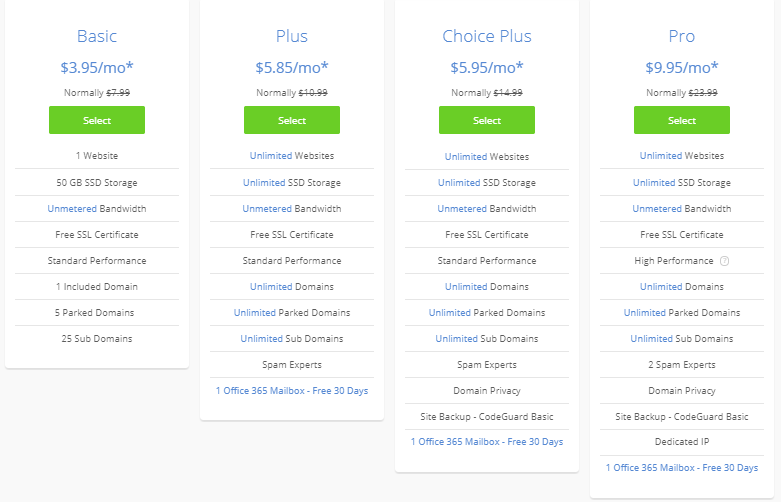Click help icon beside High Performance
Image resolution: width=781 pixels, height=502 pixels.
724,261
